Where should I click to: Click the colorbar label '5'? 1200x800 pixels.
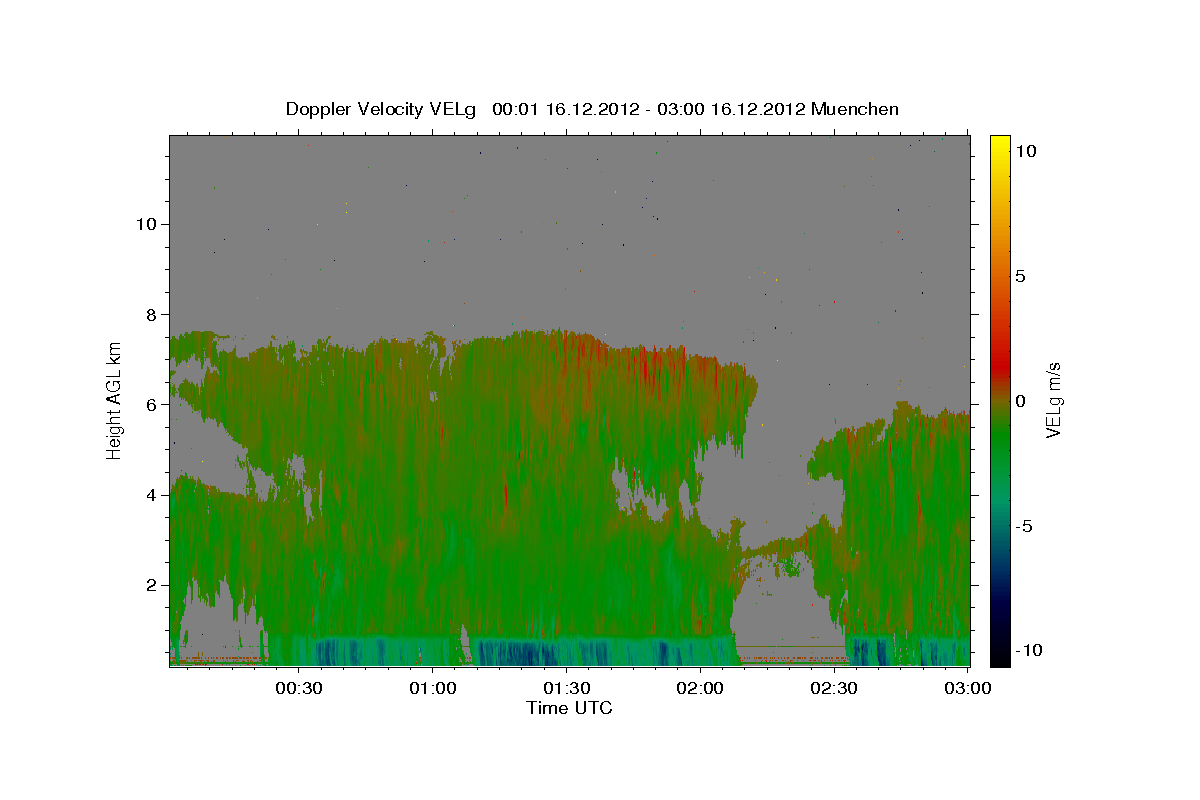click(x=1021, y=276)
